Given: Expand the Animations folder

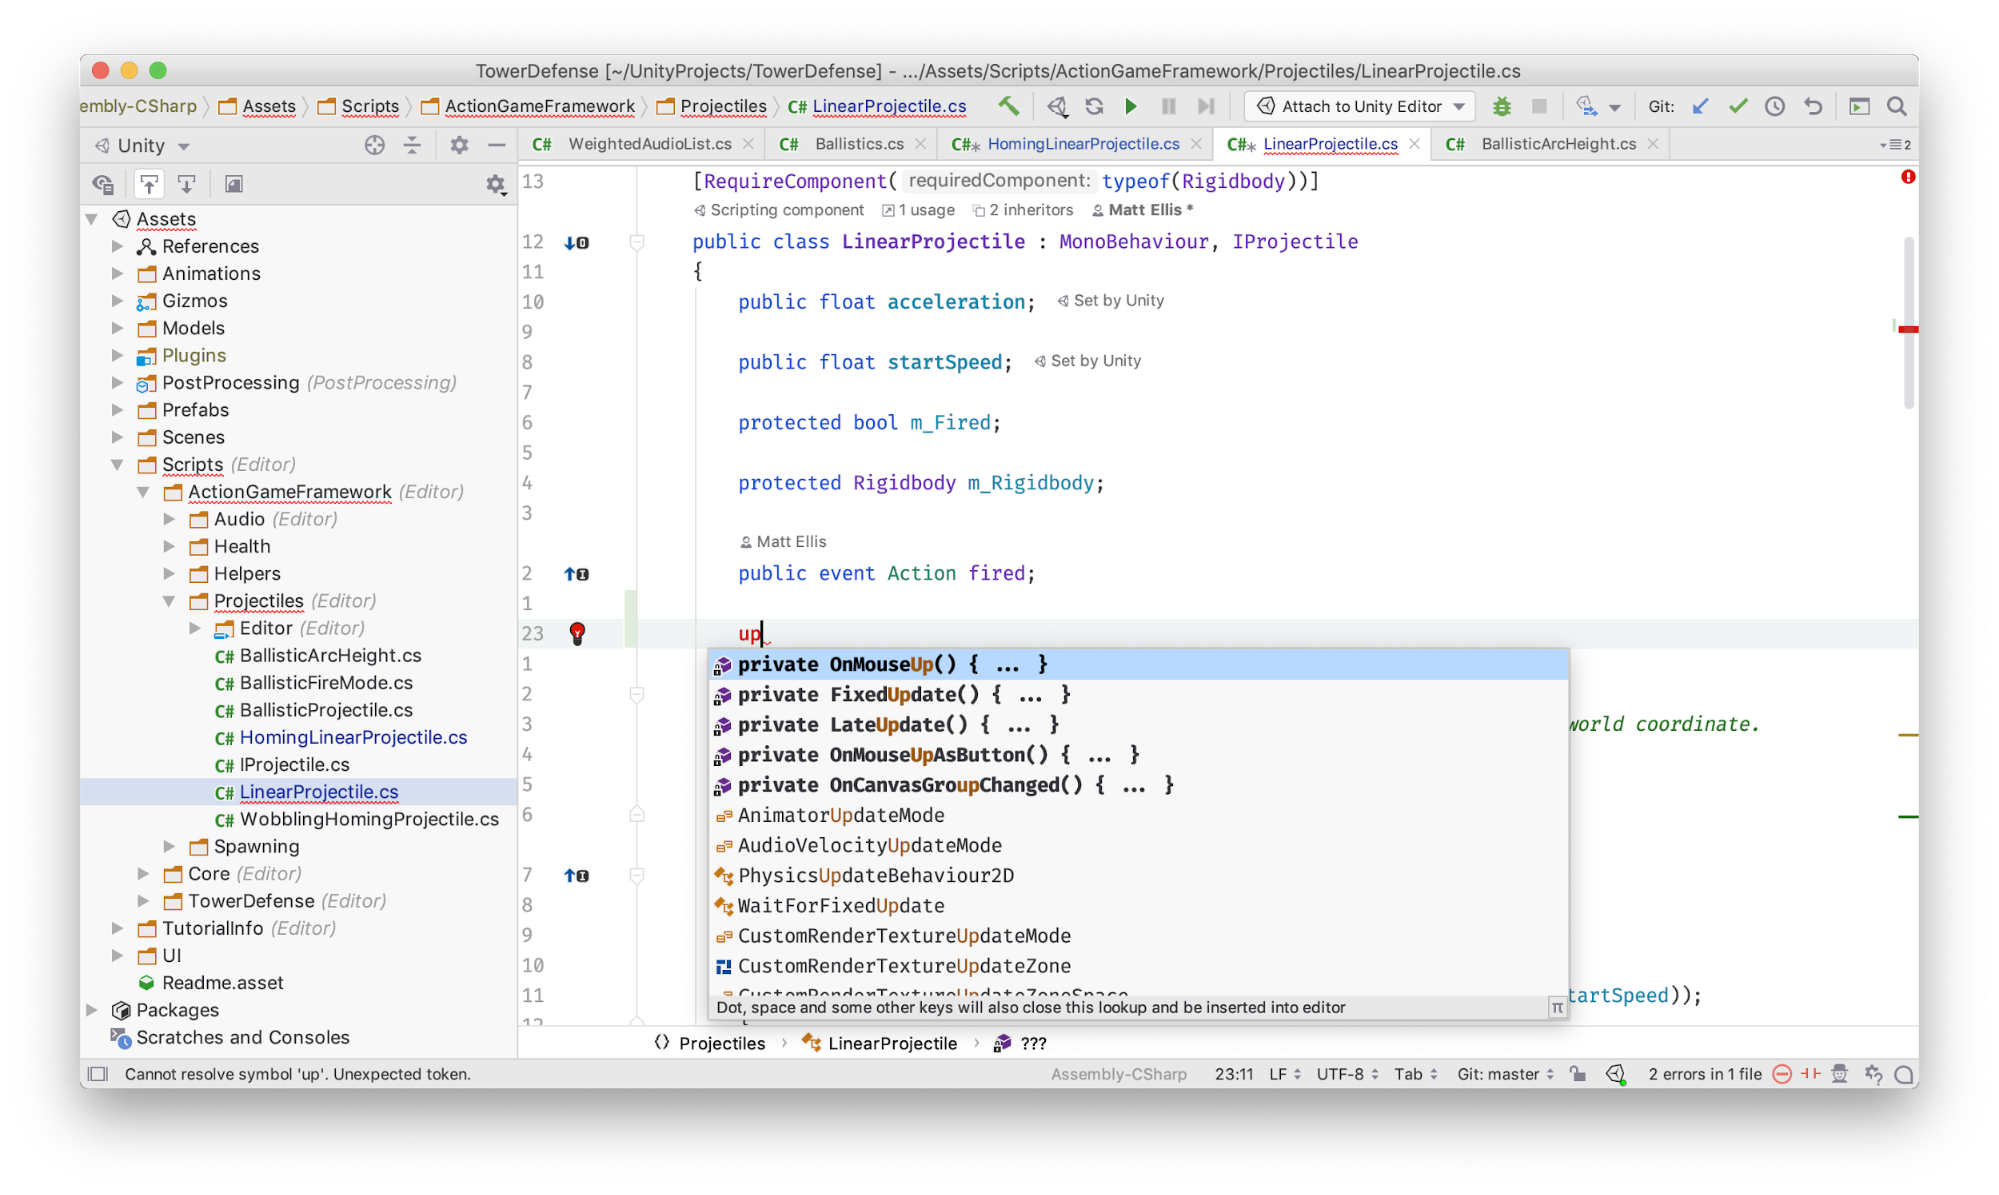Looking at the screenshot, I should point(118,273).
